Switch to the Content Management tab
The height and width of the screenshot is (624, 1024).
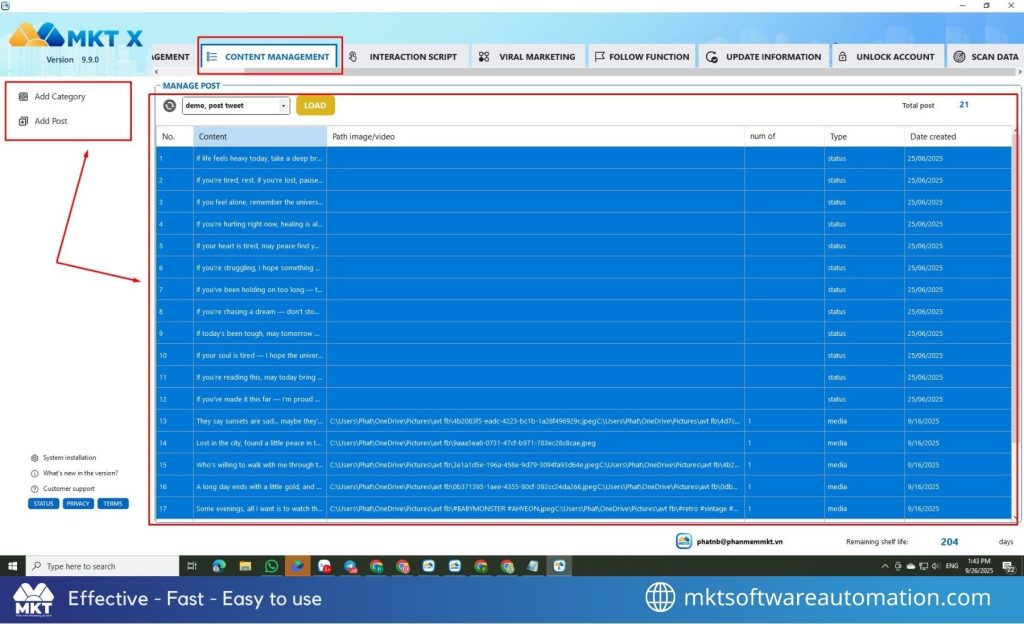tap(270, 56)
